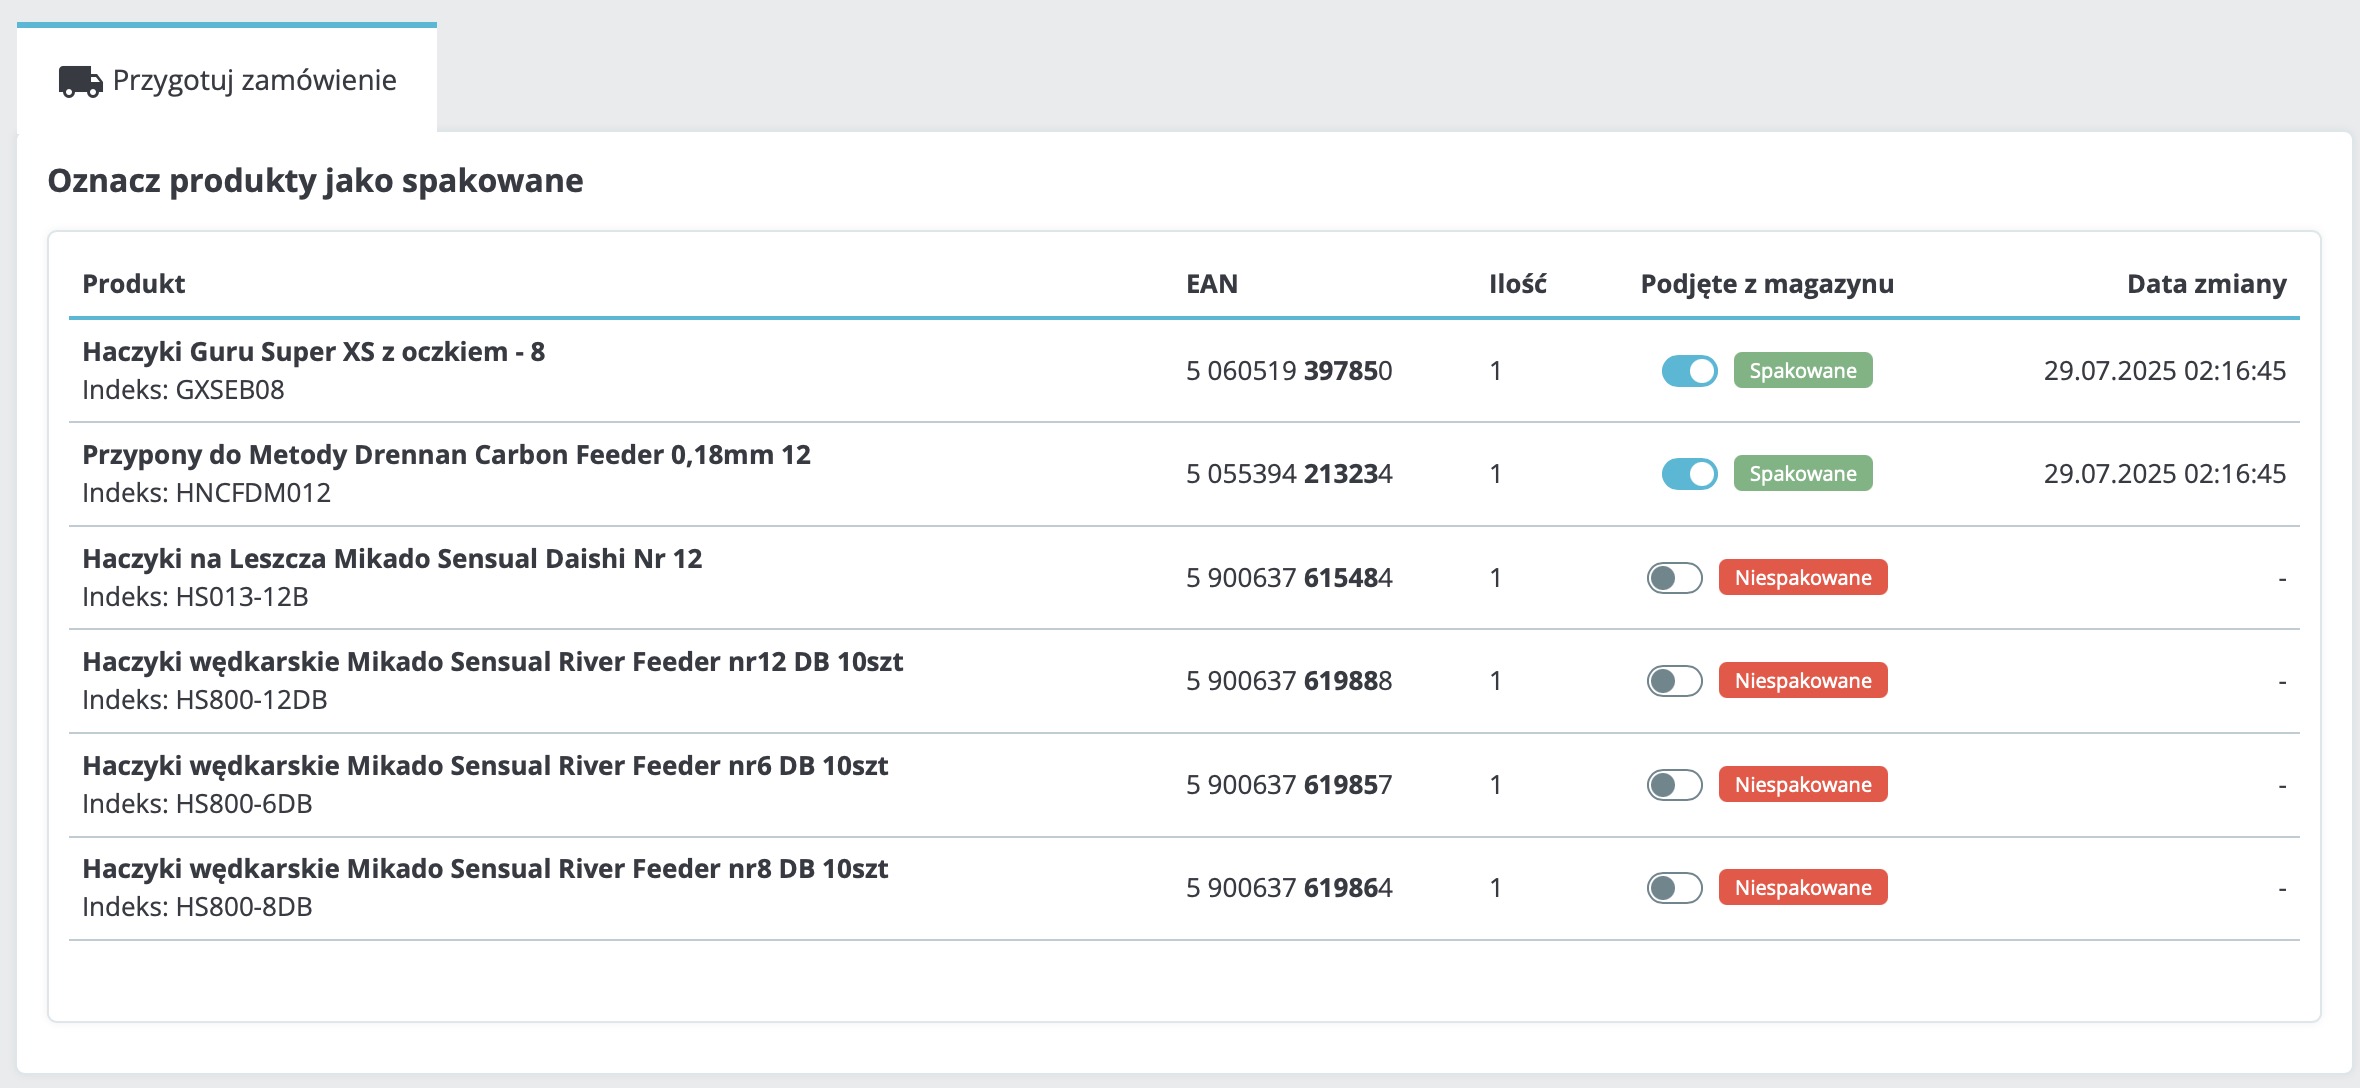Select product River Feeder nr12 DB 10szt

click(492, 662)
